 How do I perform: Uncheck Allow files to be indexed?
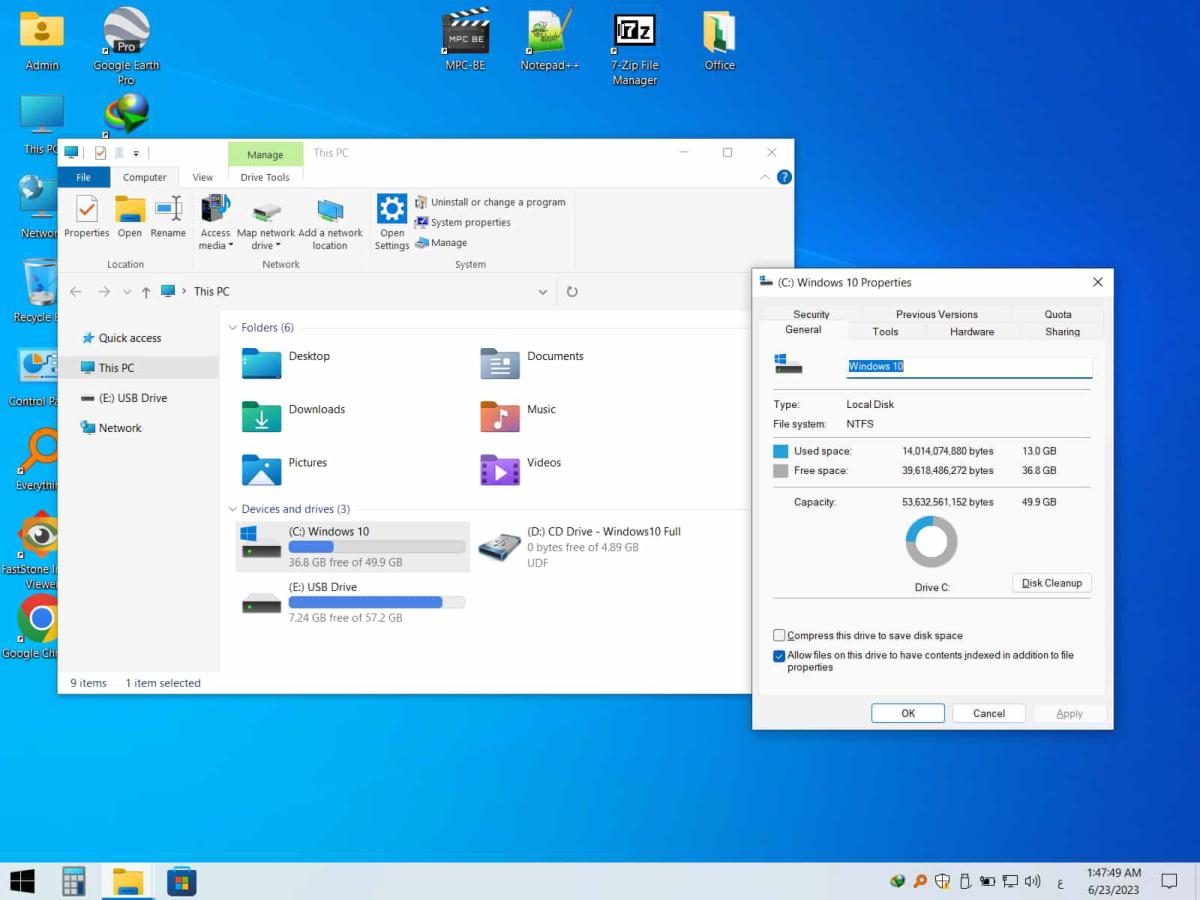pos(779,656)
